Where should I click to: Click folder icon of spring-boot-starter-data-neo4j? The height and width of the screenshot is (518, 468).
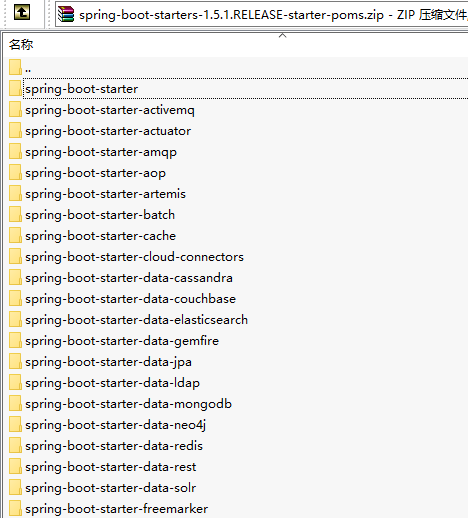coord(15,424)
